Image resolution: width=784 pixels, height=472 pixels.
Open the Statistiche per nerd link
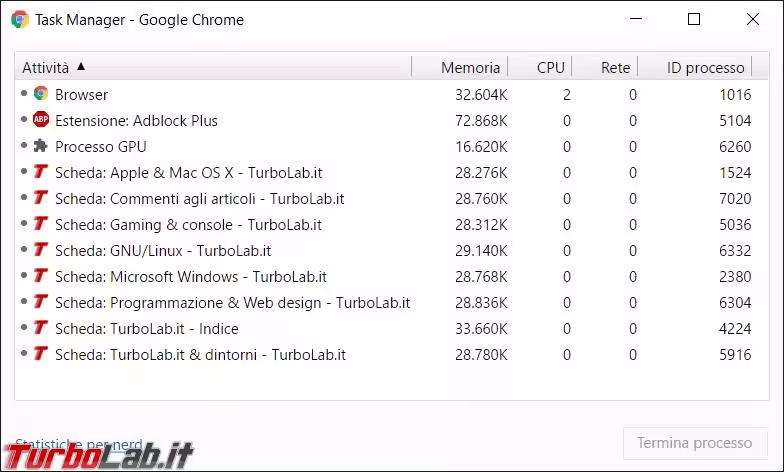78,443
